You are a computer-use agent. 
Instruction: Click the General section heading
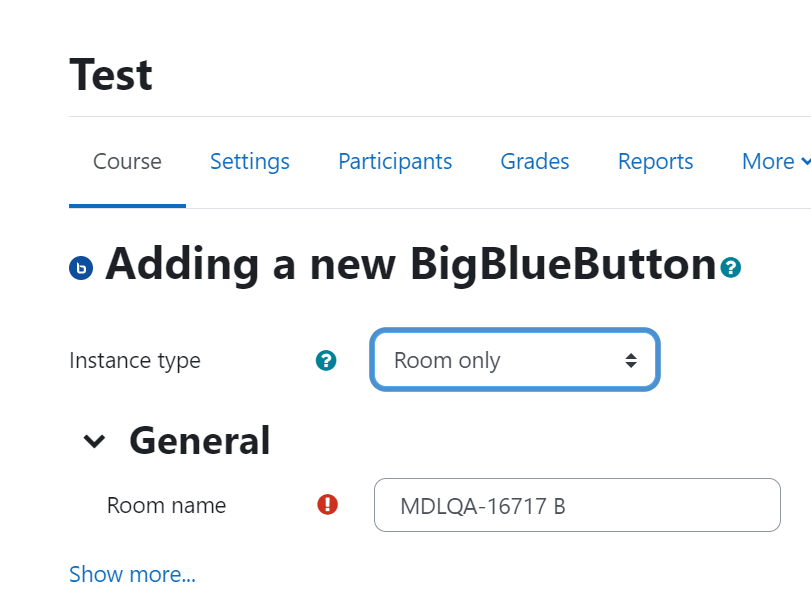point(200,441)
